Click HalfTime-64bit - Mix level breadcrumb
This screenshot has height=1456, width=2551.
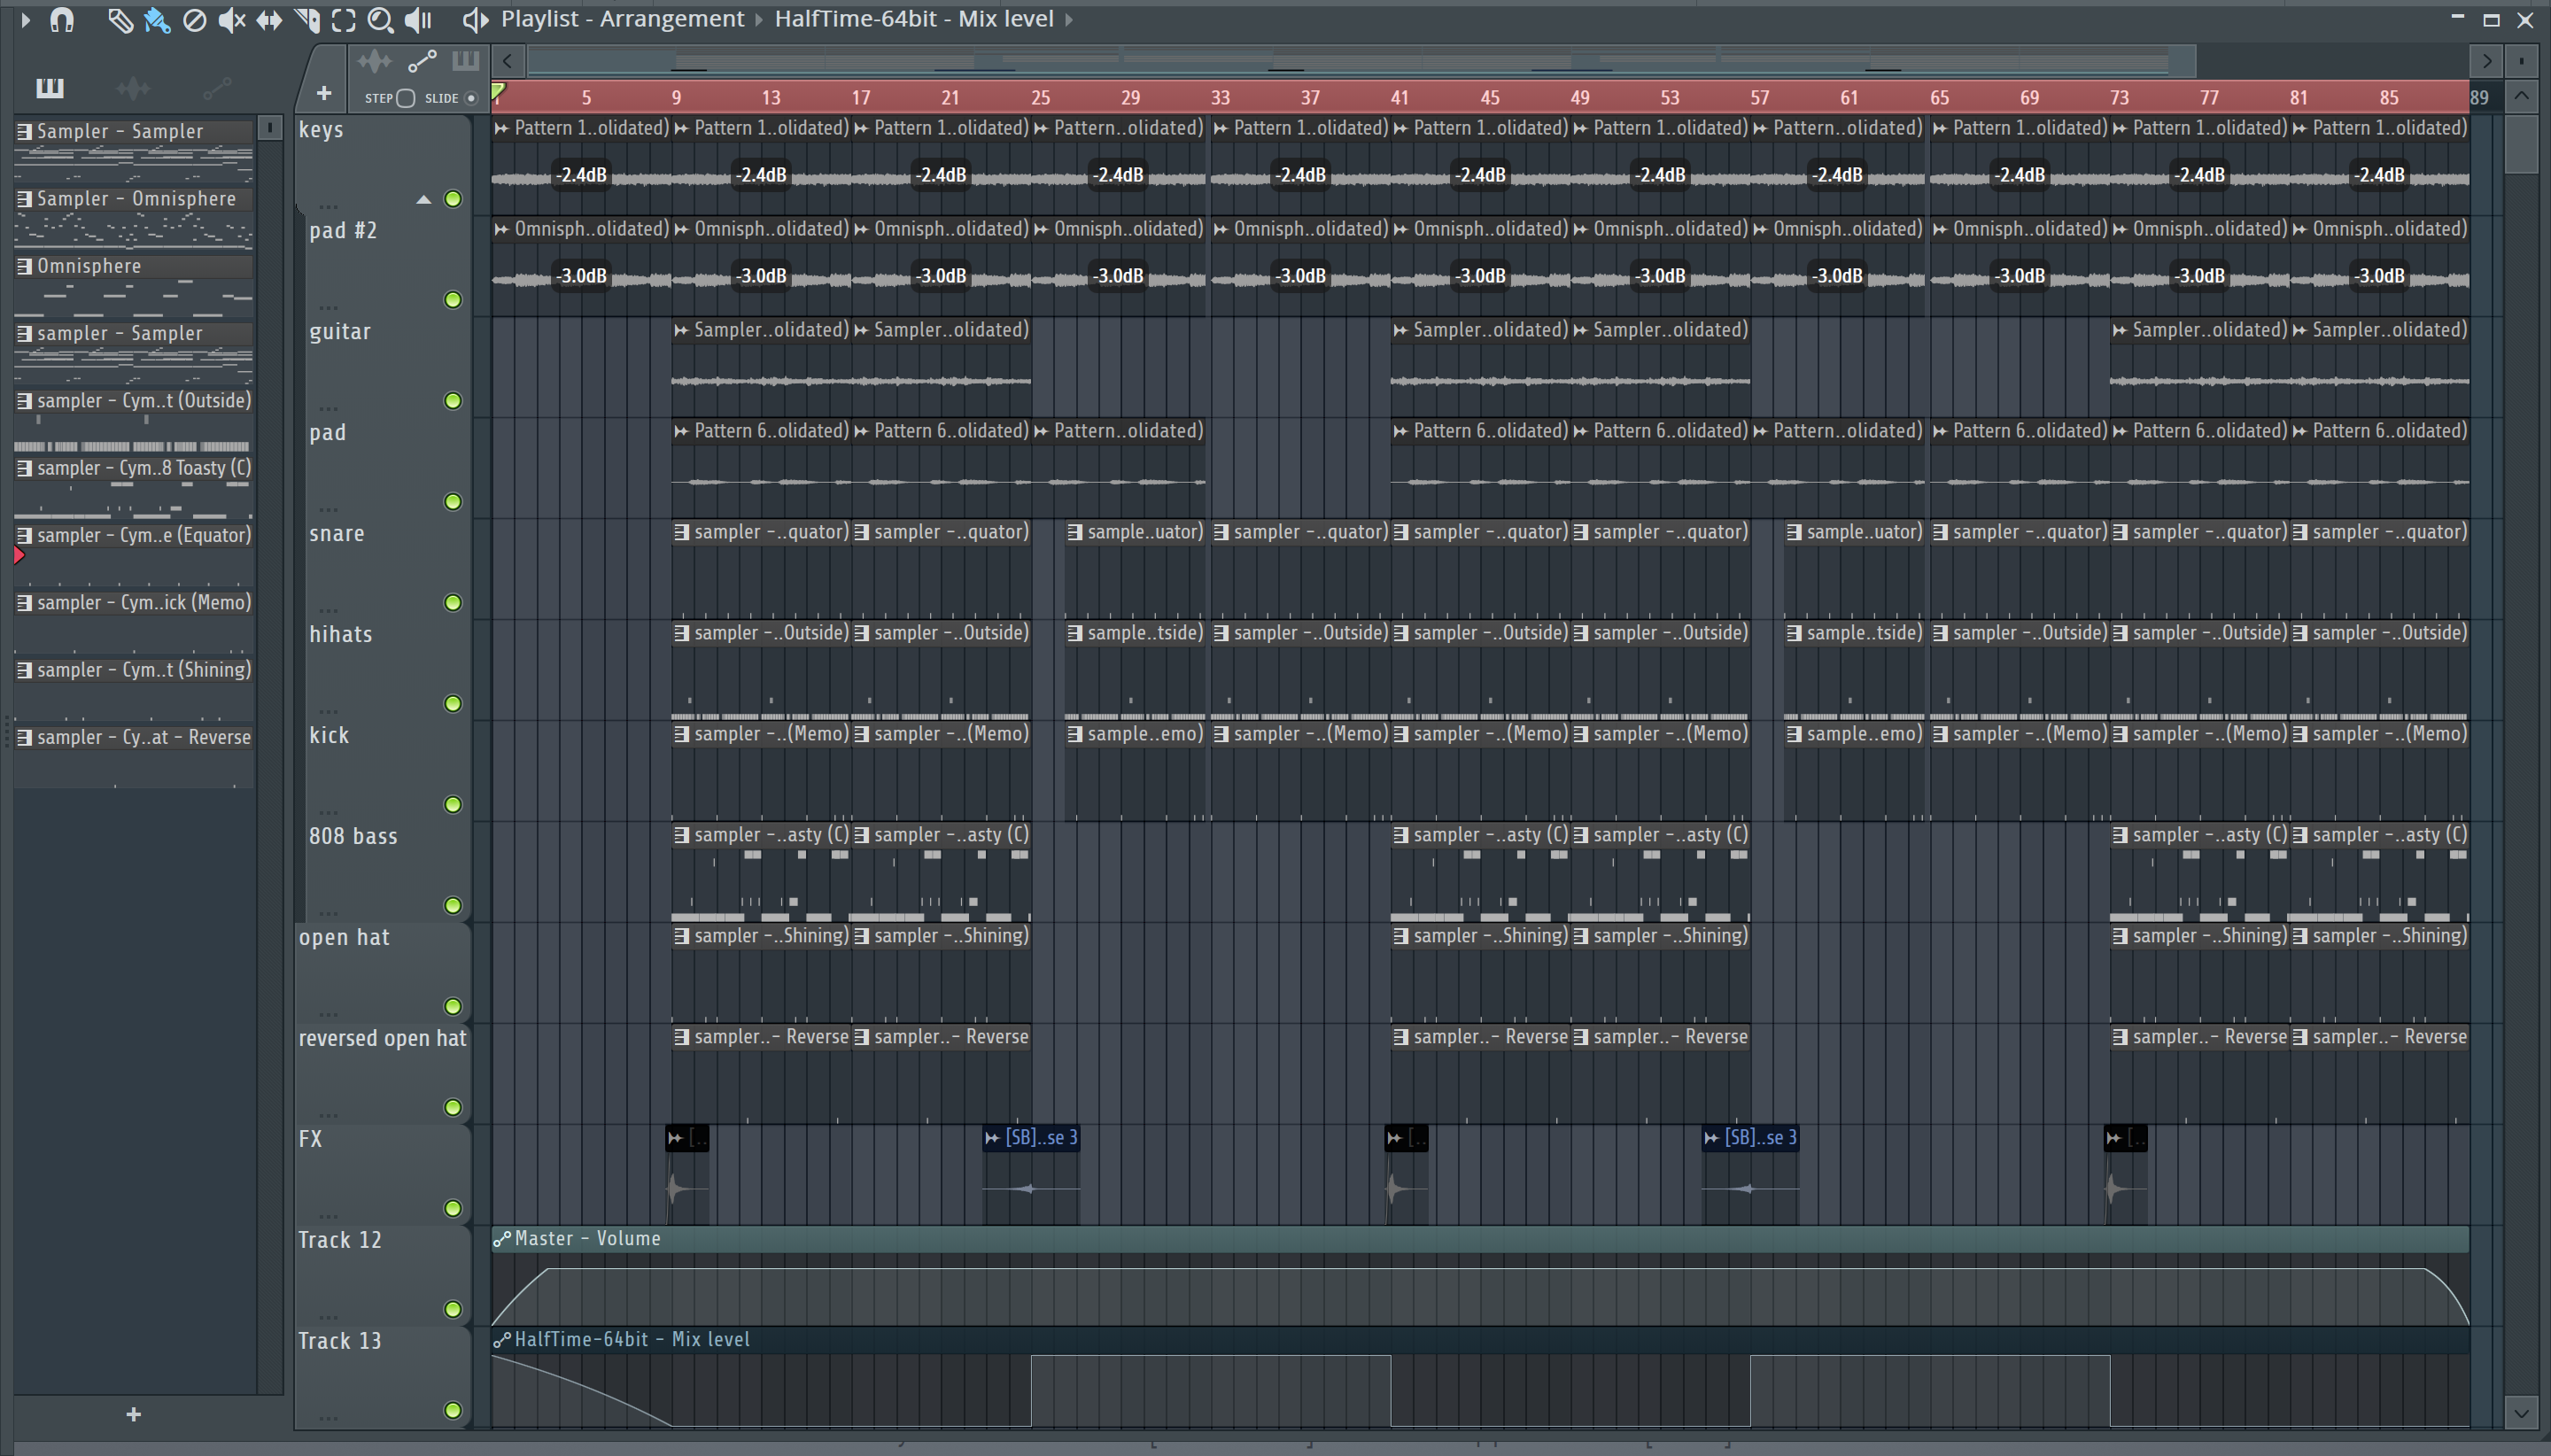coord(914,19)
